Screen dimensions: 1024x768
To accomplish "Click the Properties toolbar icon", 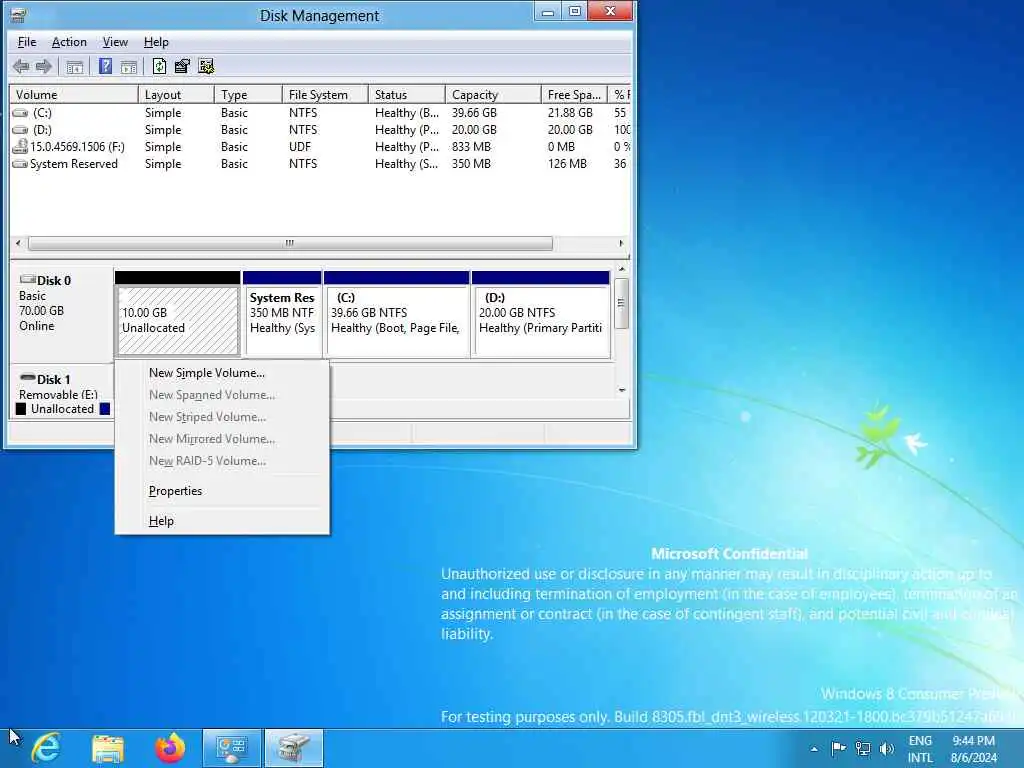I will [x=182, y=66].
